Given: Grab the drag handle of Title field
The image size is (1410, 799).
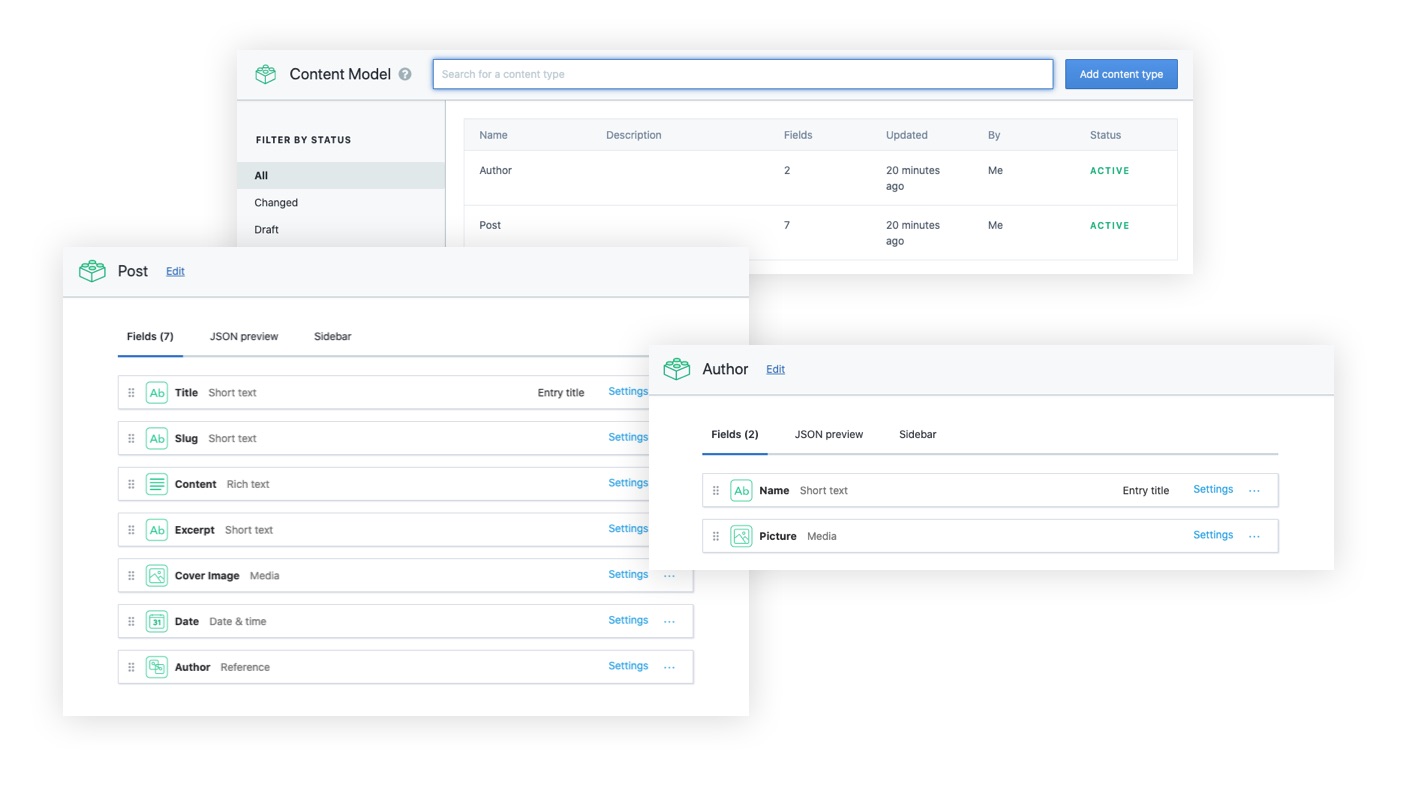Looking at the screenshot, I should click(x=131, y=393).
